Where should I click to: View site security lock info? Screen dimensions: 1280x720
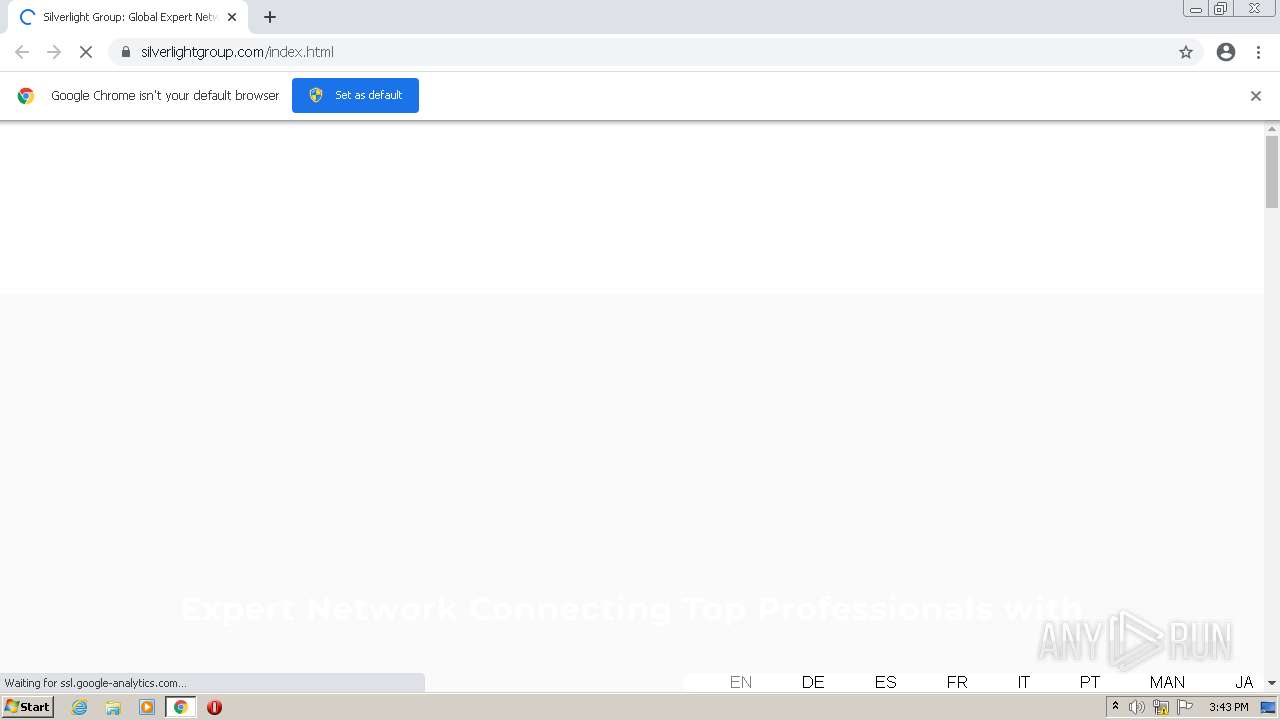click(126, 52)
